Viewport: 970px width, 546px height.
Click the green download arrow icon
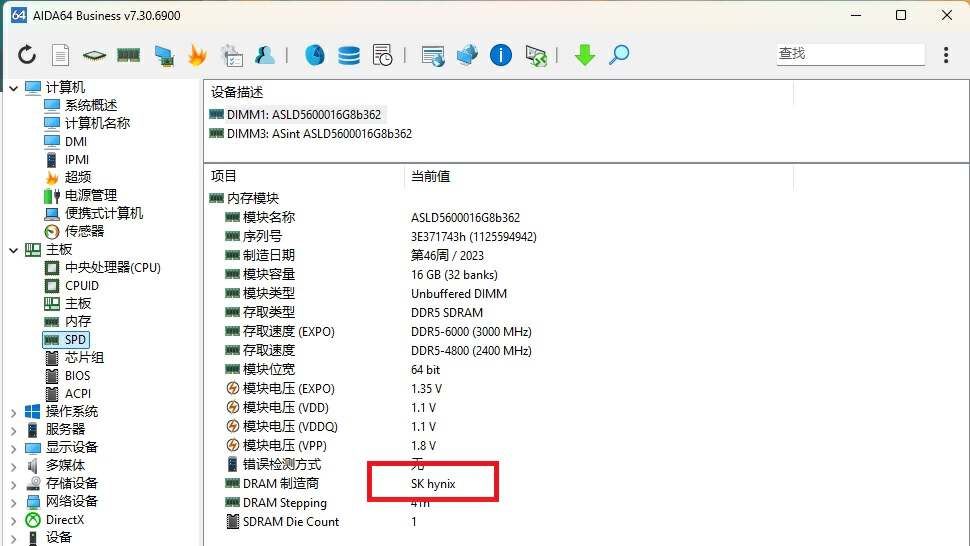[x=585, y=55]
